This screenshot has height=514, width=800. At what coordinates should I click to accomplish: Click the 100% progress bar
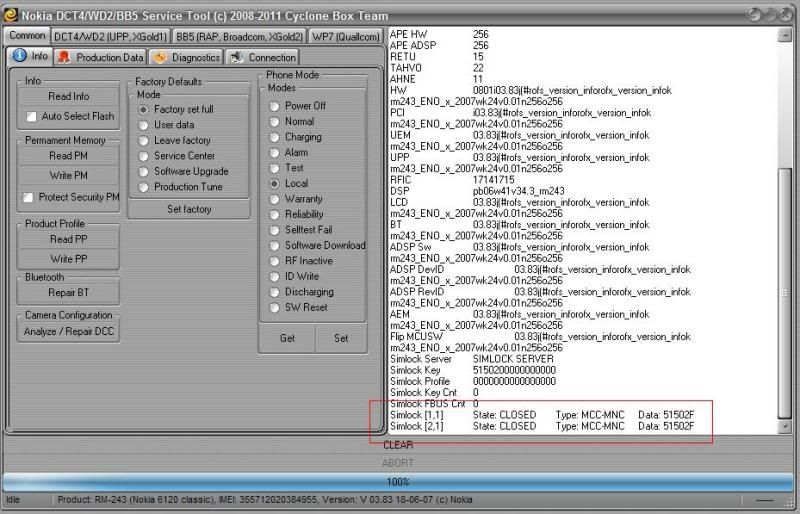click(x=398, y=481)
